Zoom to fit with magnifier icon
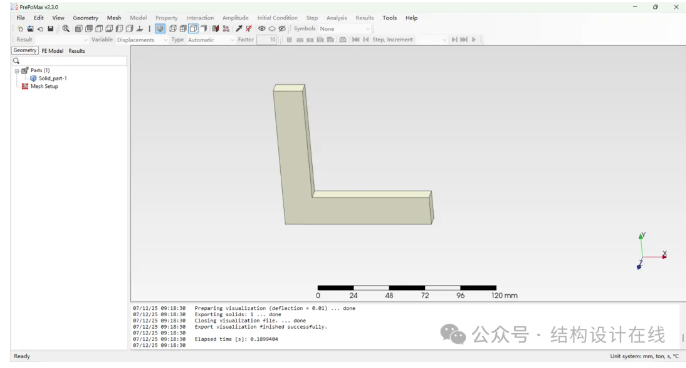 66,29
